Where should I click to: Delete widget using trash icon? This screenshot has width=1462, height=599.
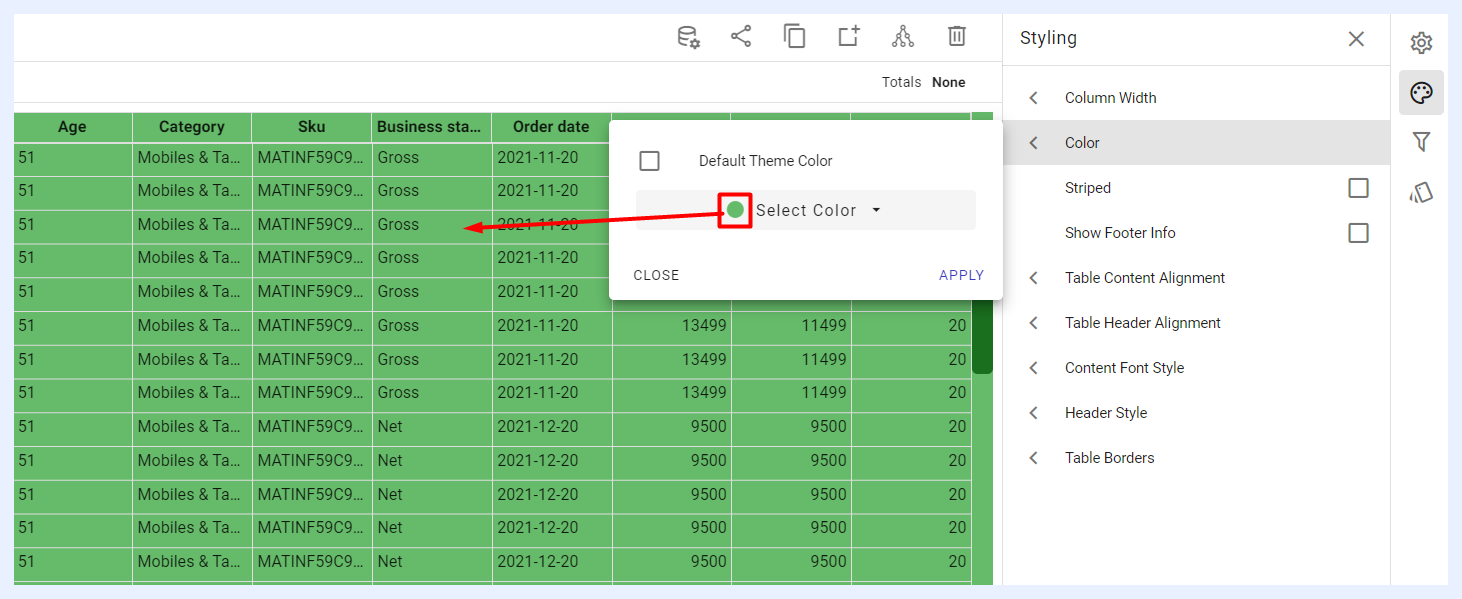pos(957,37)
